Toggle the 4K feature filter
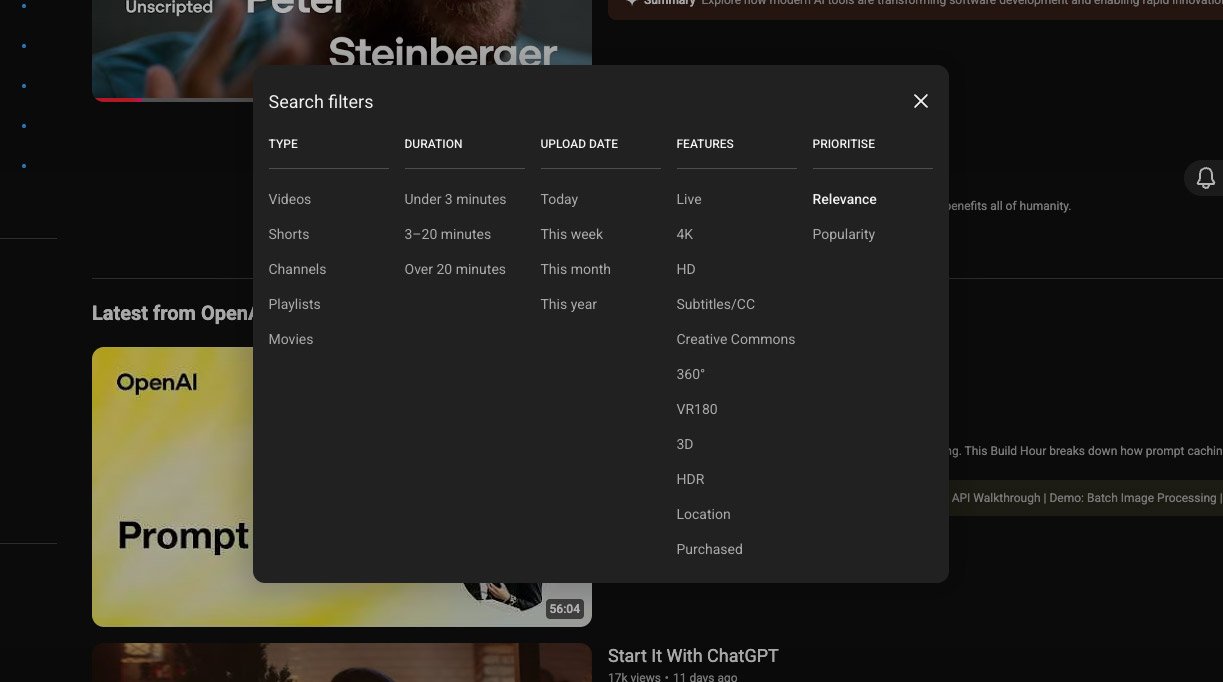Image resolution: width=1223 pixels, height=682 pixels. tap(685, 234)
